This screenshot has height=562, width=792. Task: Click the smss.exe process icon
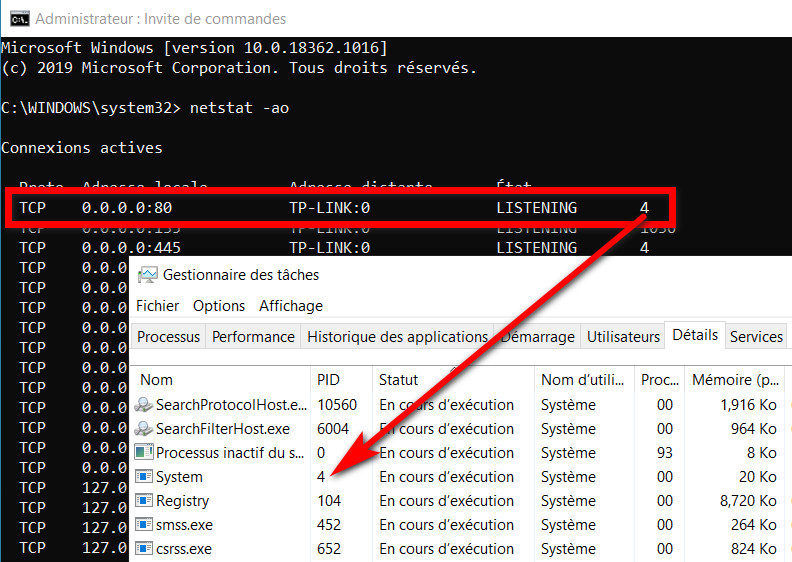point(144,525)
